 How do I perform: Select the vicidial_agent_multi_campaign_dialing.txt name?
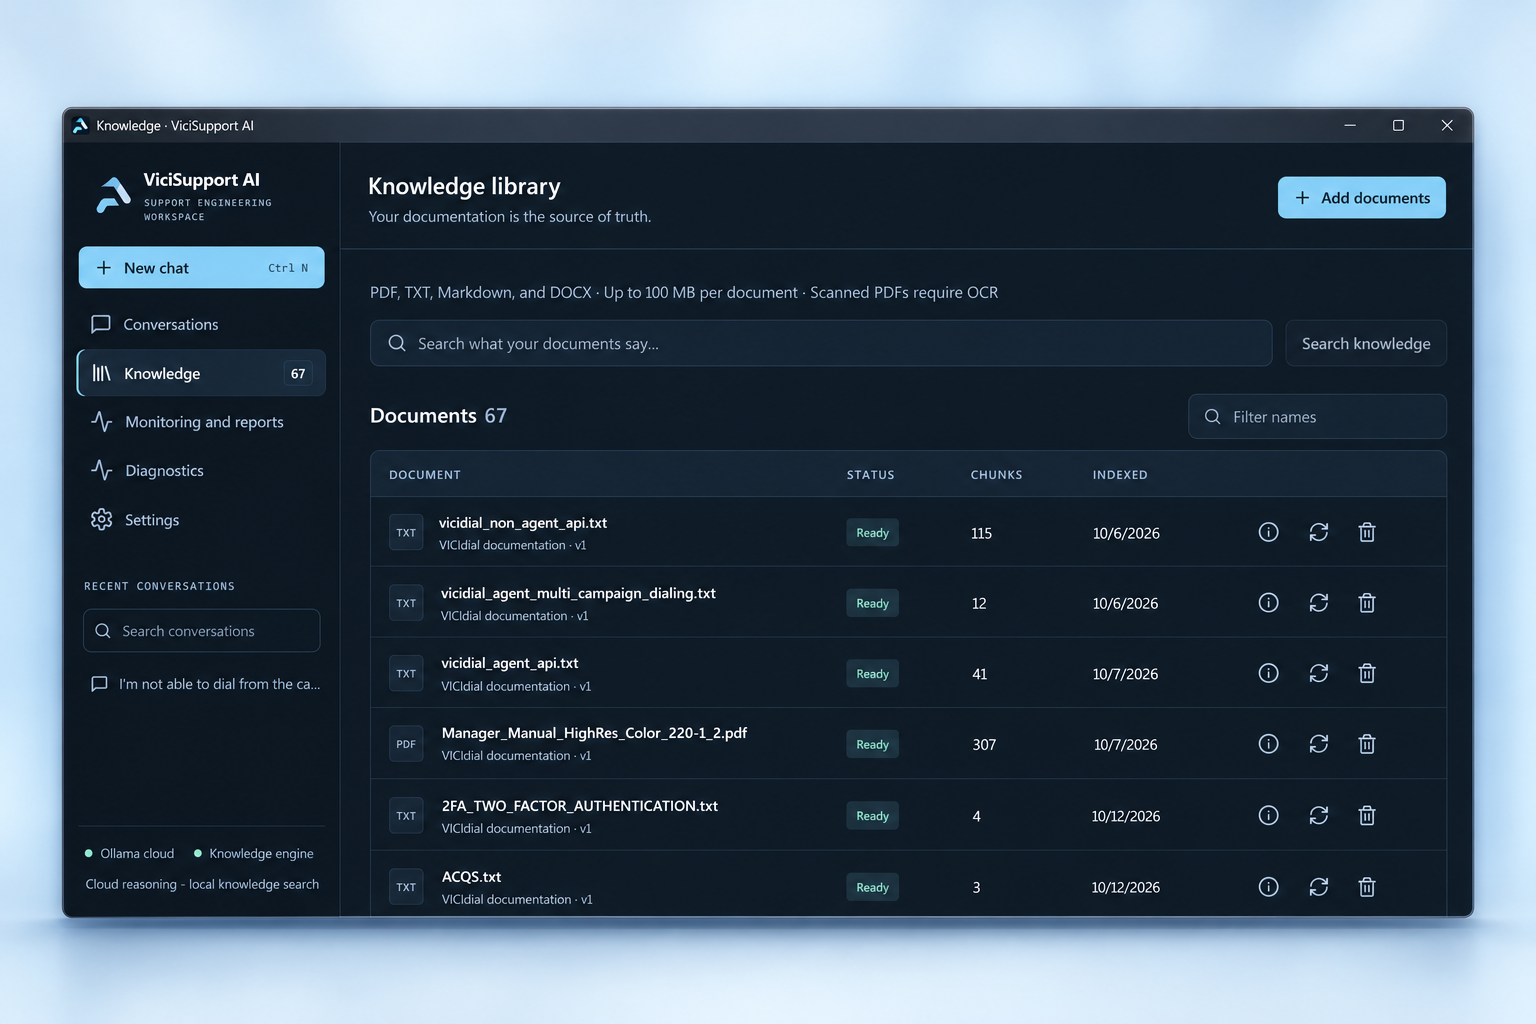(578, 593)
